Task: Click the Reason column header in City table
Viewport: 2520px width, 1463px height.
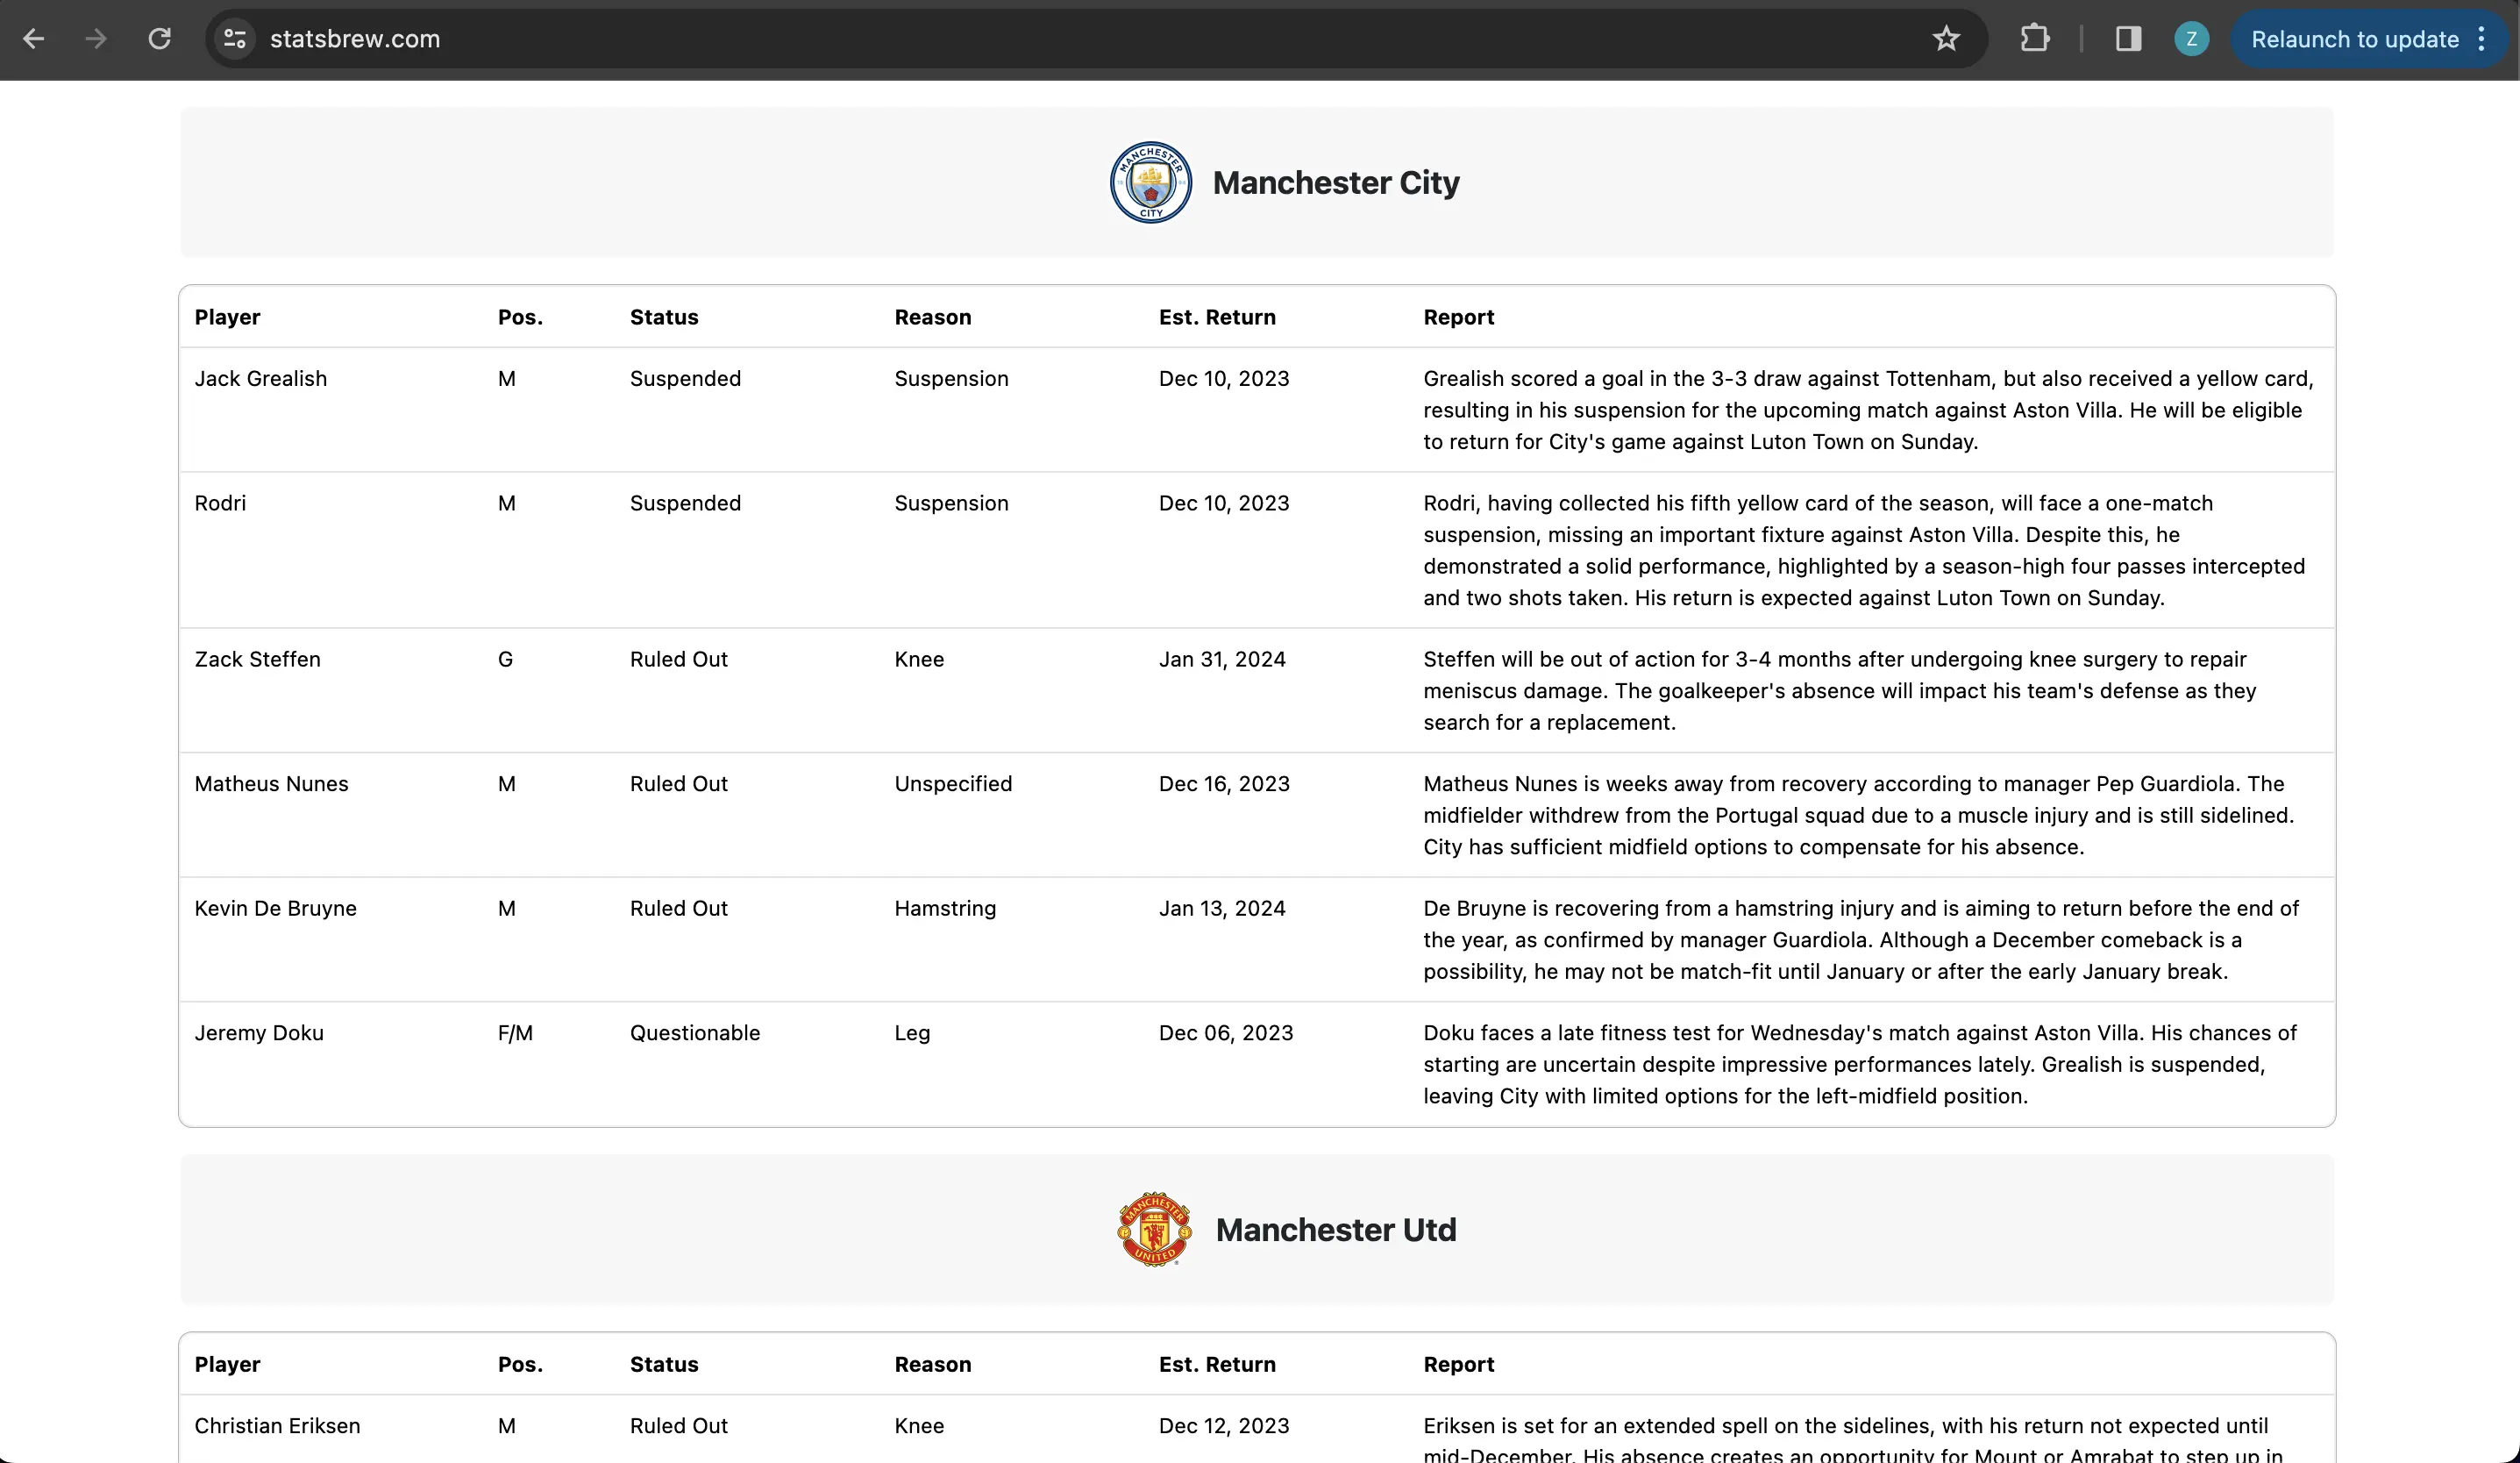Action: (933, 317)
